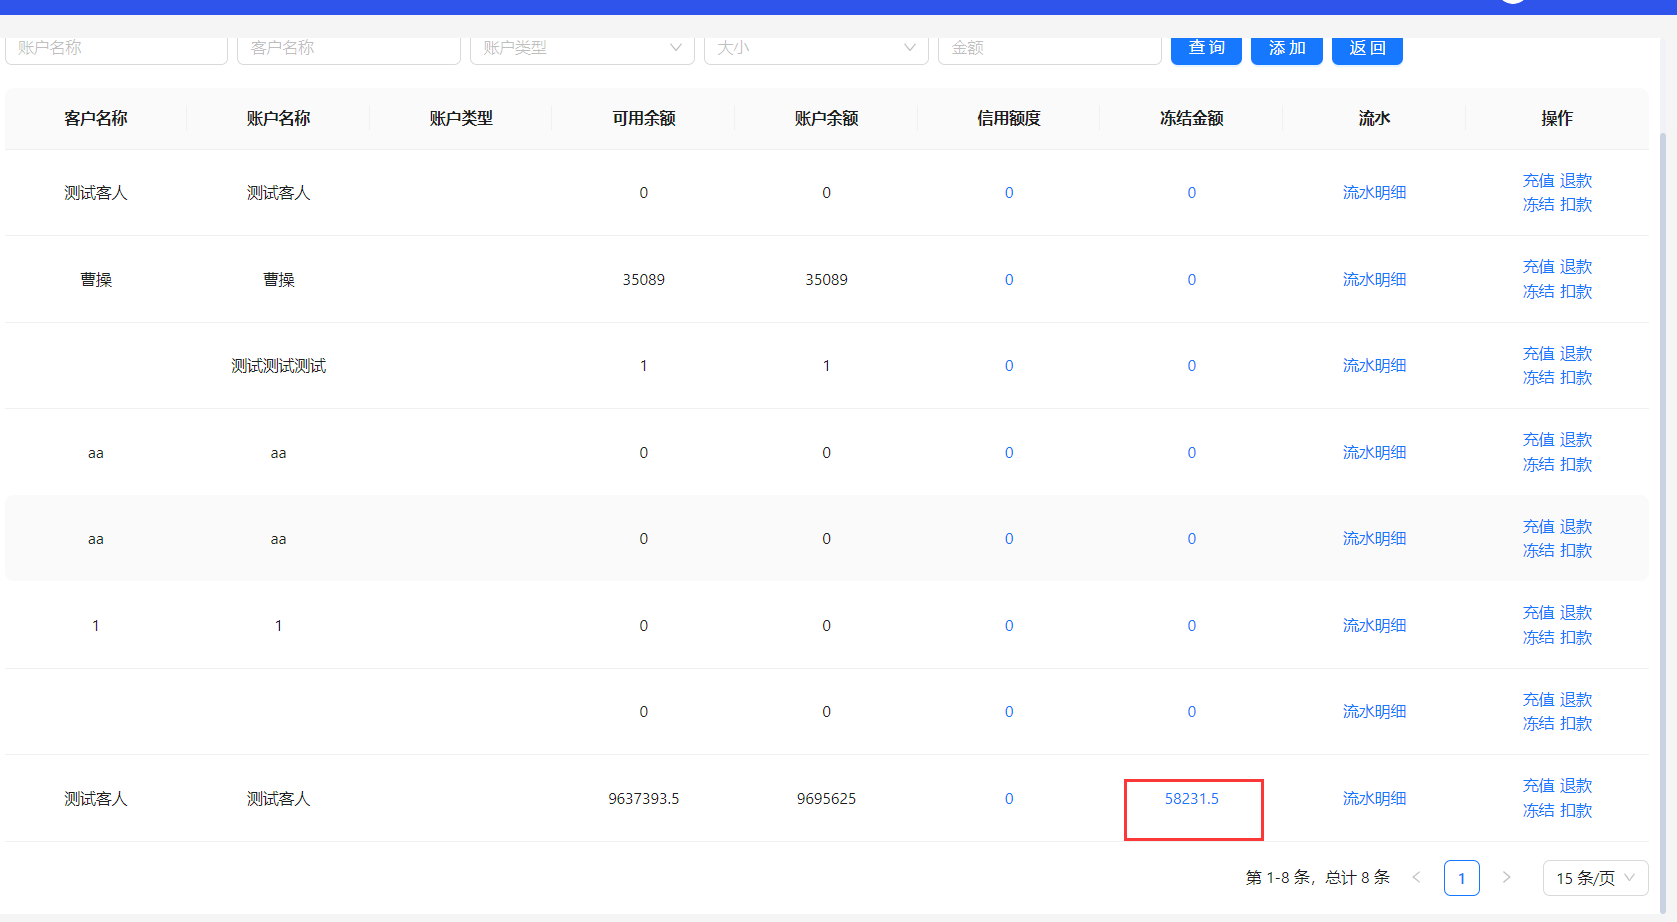This screenshot has width=1677, height=922.
Task: Go to the previous page arrow
Action: click(1416, 878)
